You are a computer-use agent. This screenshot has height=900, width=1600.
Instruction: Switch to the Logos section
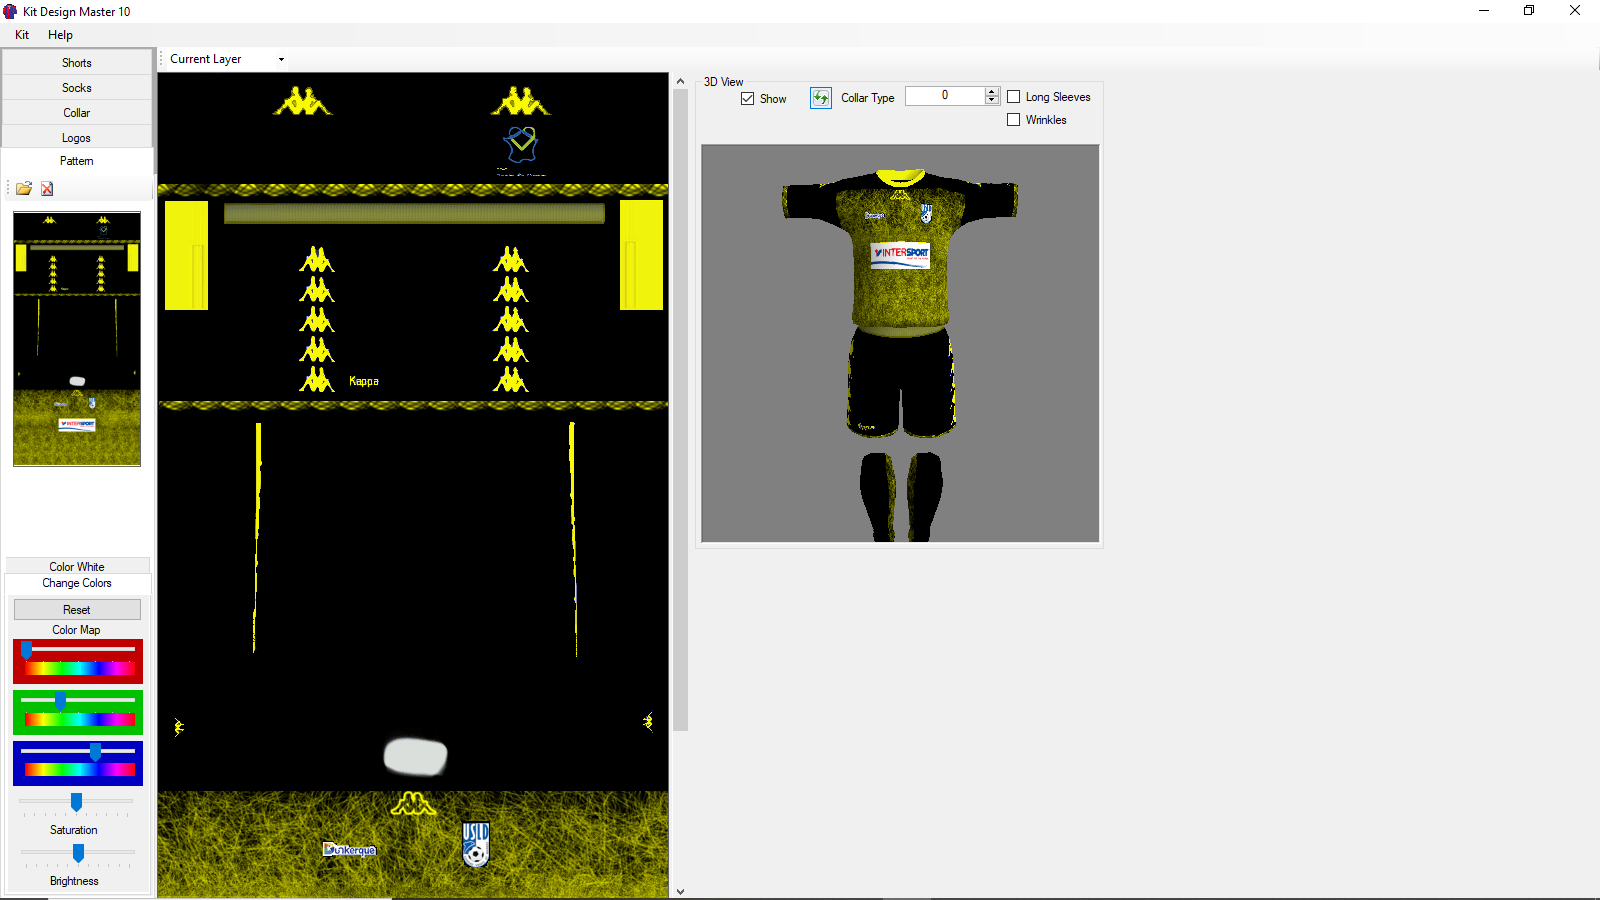(x=77, y=137)
